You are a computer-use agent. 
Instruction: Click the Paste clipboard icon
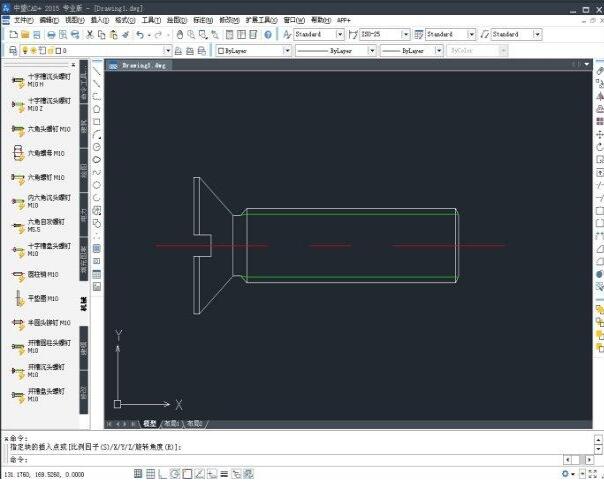pos(113,35)
